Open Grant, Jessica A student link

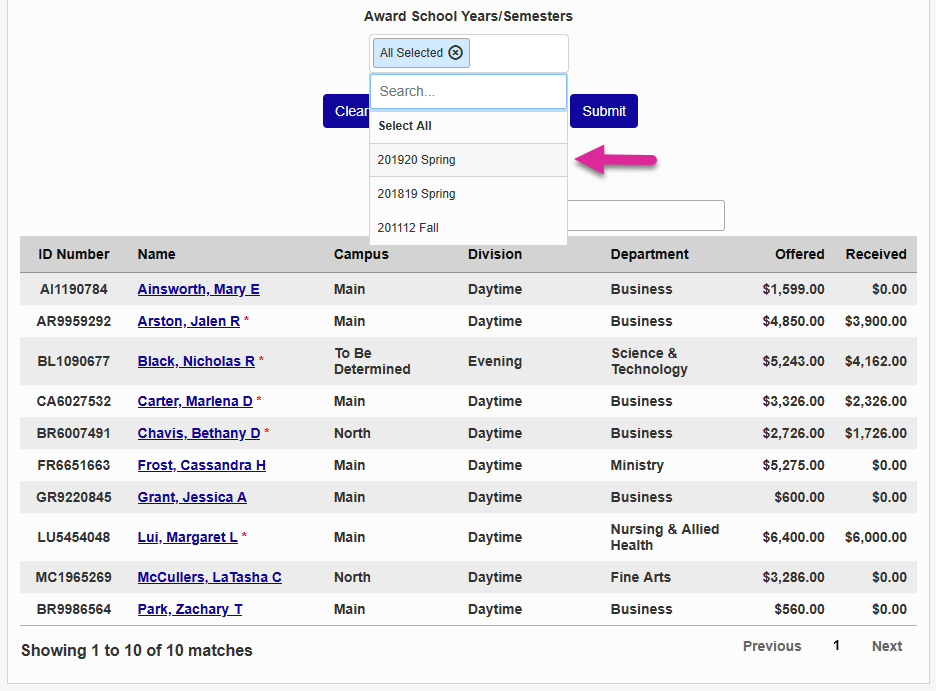(x=192, y=497)
